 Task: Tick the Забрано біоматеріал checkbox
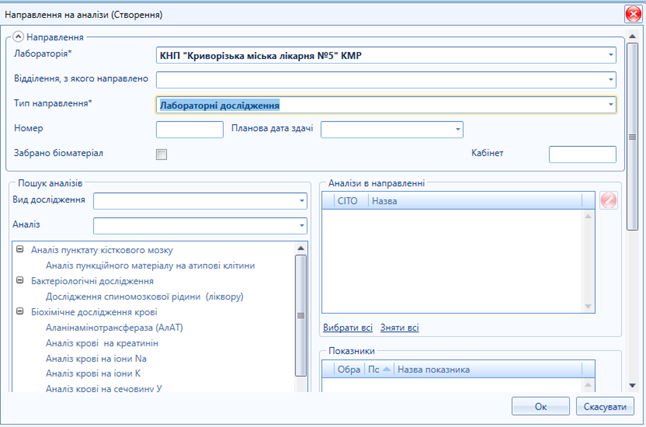coord(162,154)
